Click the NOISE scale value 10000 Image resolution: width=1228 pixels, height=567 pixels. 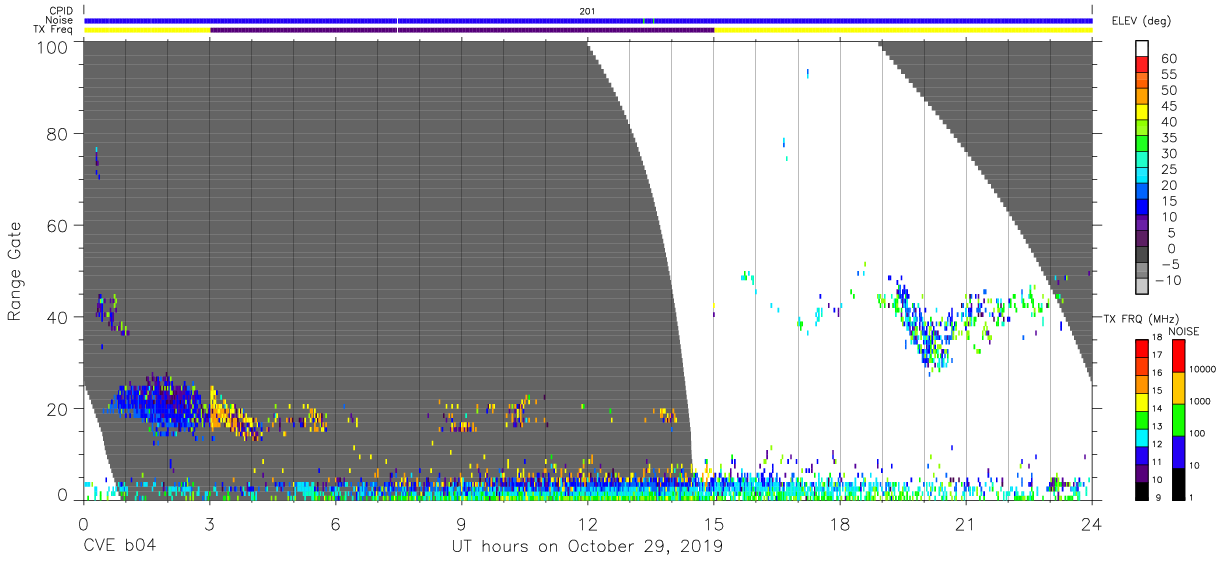click(1202, 369)
